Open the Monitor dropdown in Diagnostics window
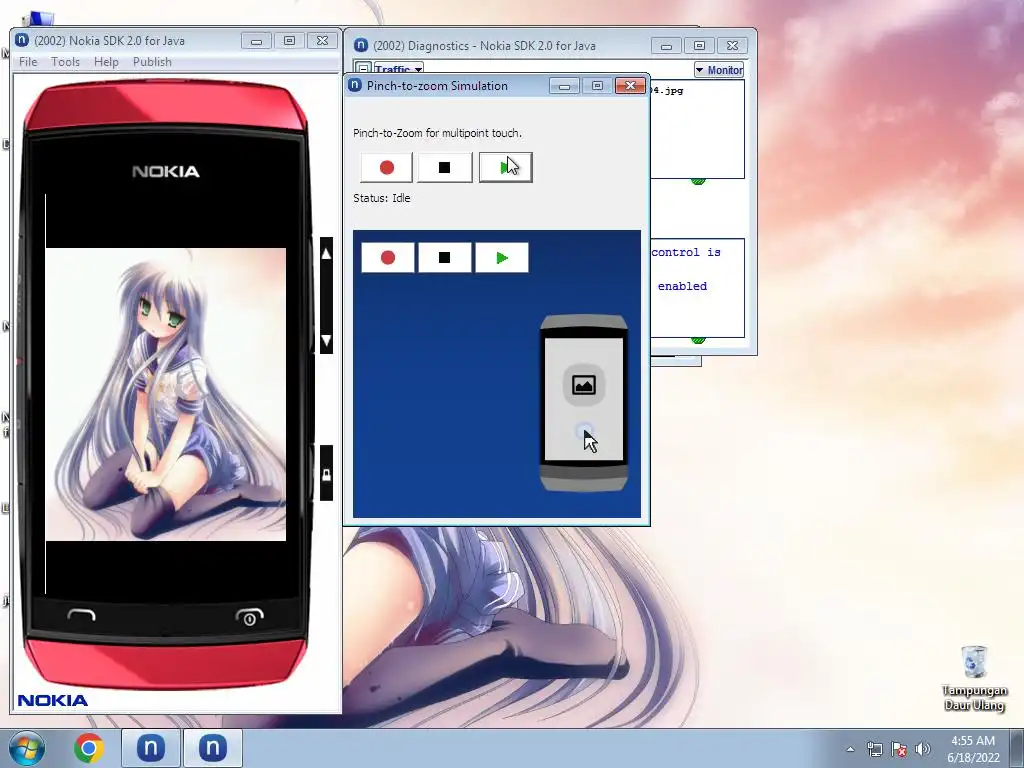The width and height of the screenshot is (1024, 768). coord(719,70)
